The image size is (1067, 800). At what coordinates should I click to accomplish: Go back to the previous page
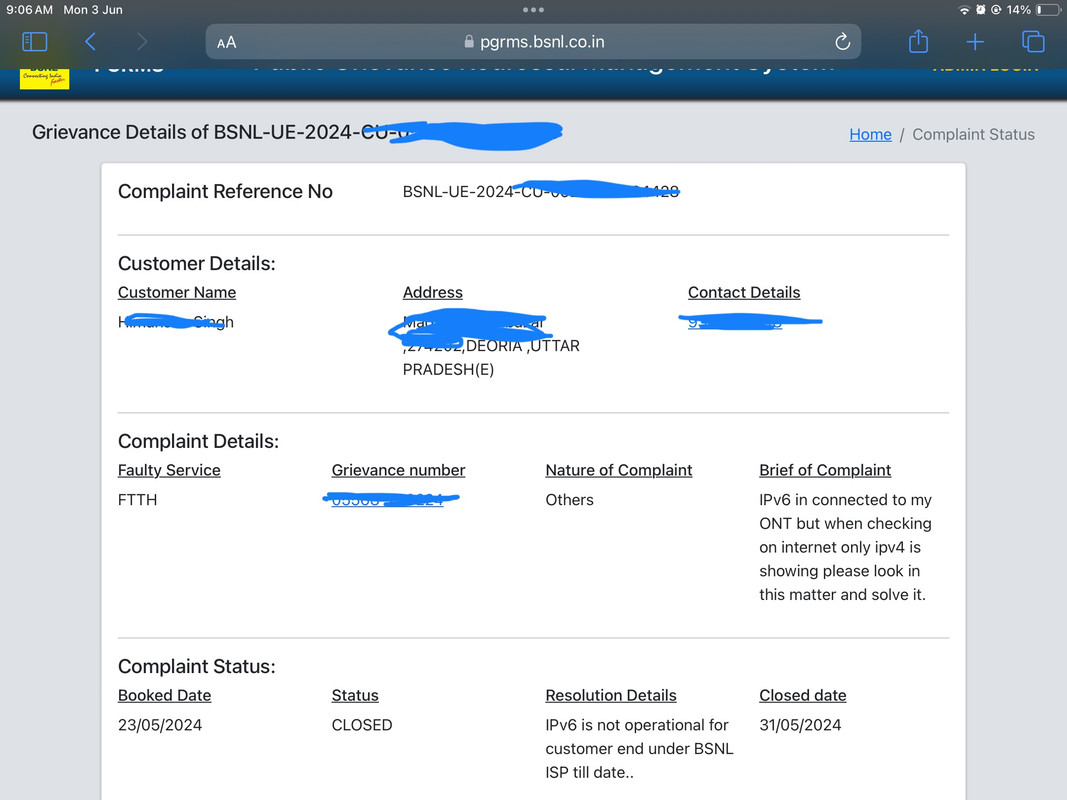(x=90, y=42)
